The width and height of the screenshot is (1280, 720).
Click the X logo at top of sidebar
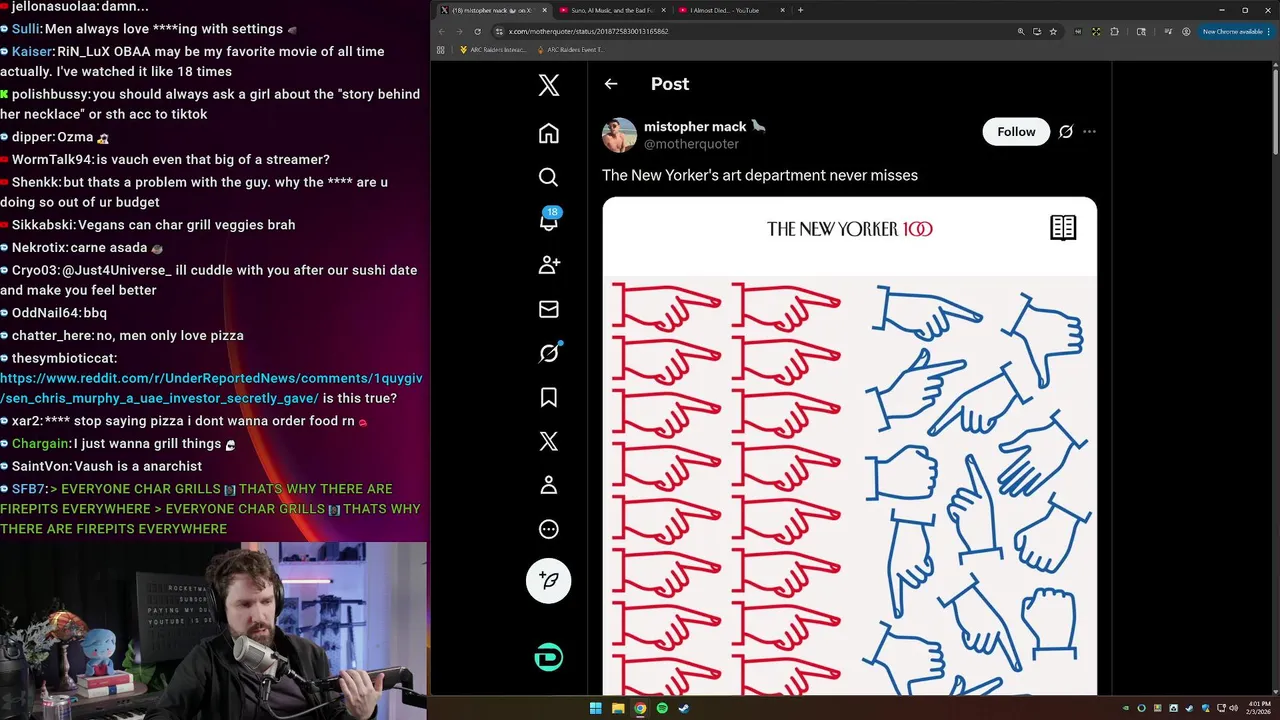pos(549,85)
